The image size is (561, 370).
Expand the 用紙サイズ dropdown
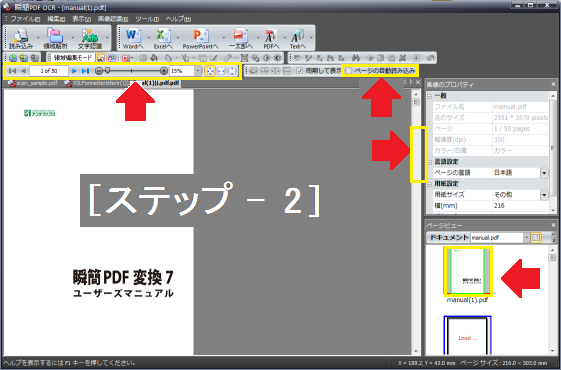(x=544, y=195)
